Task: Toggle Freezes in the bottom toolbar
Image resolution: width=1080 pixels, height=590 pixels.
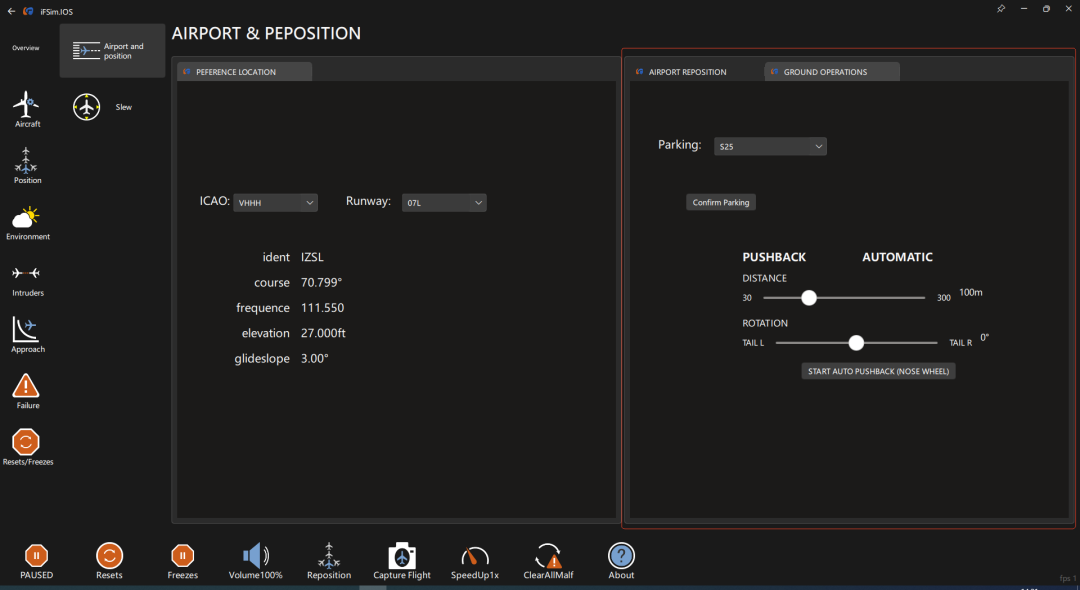Action: [x=182, y=556]
